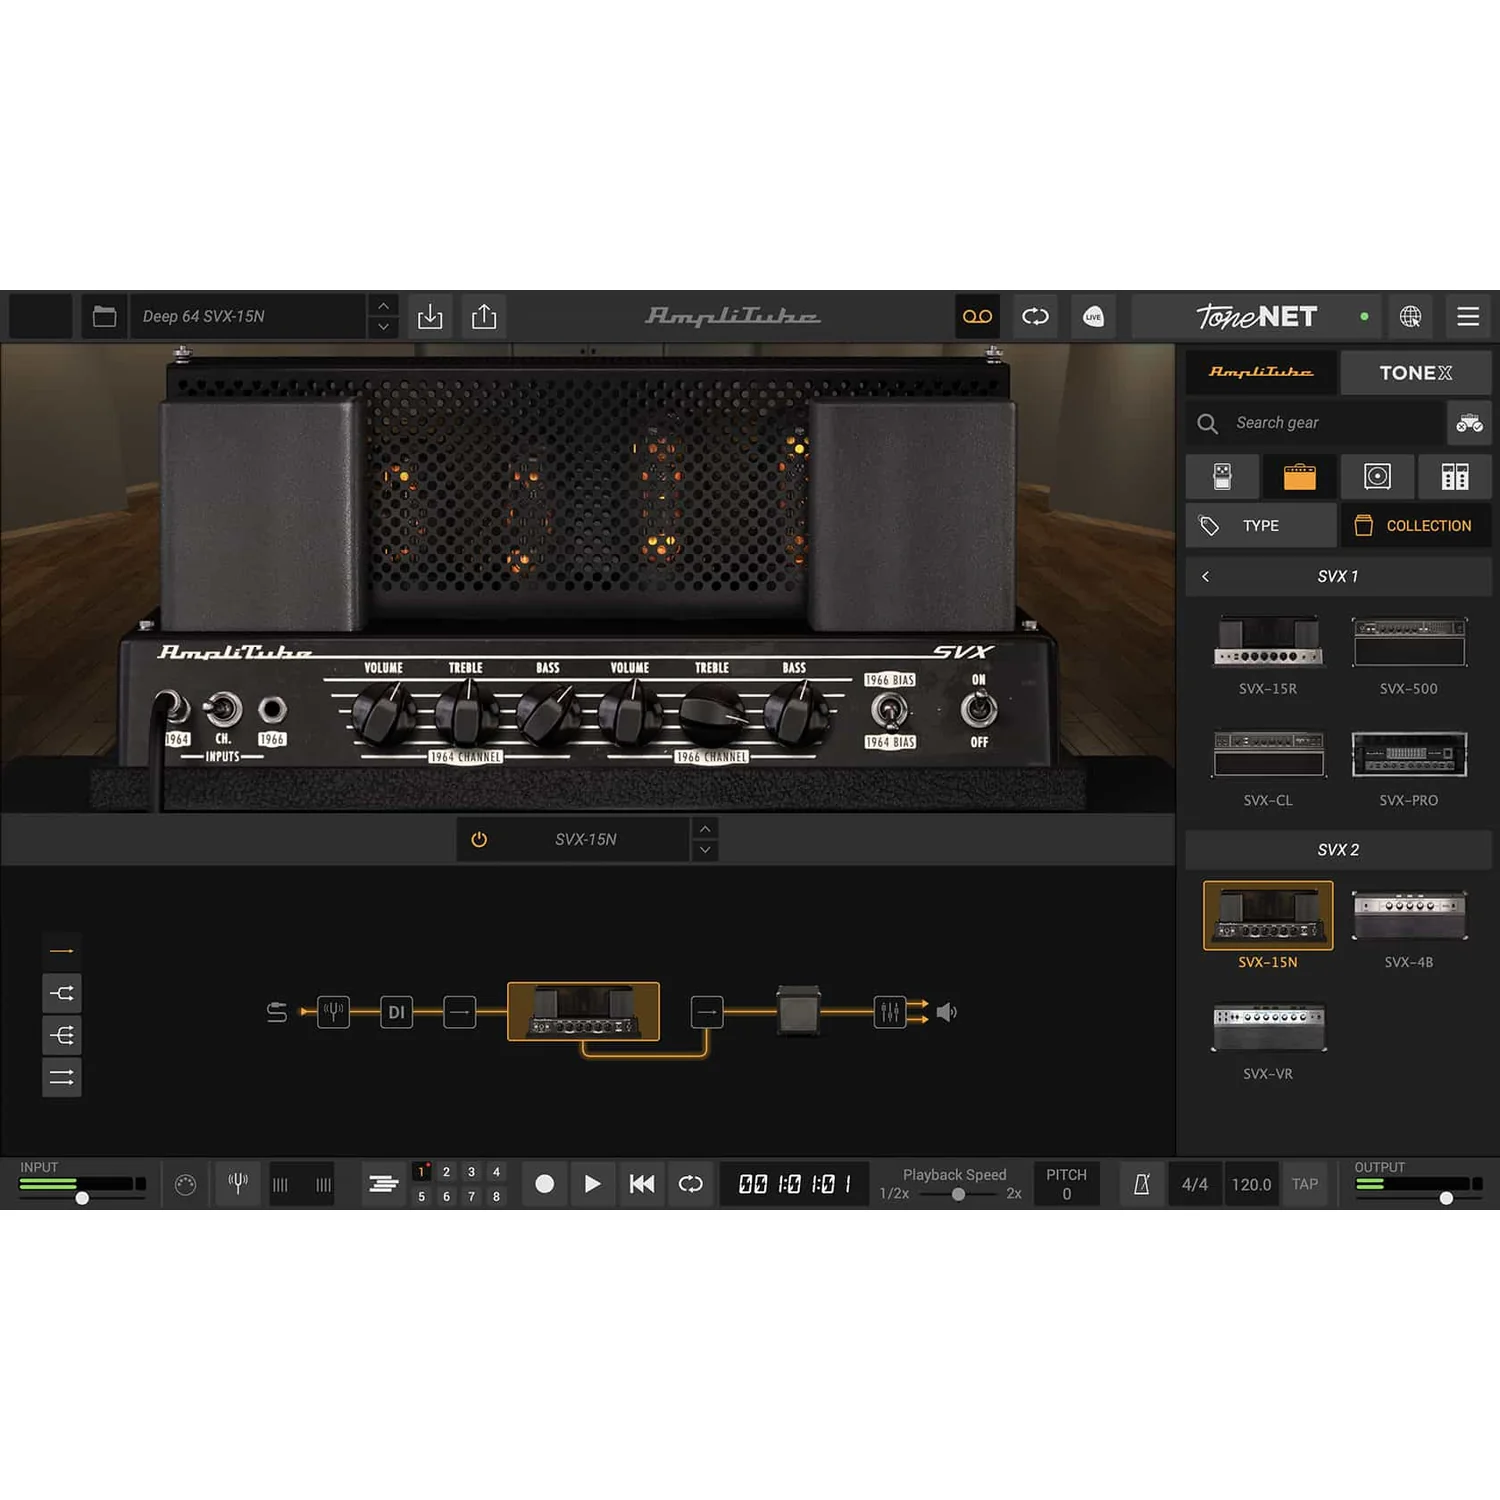
Task: Open the track layout icon left of track numbers
Action: pos(384,1184)
